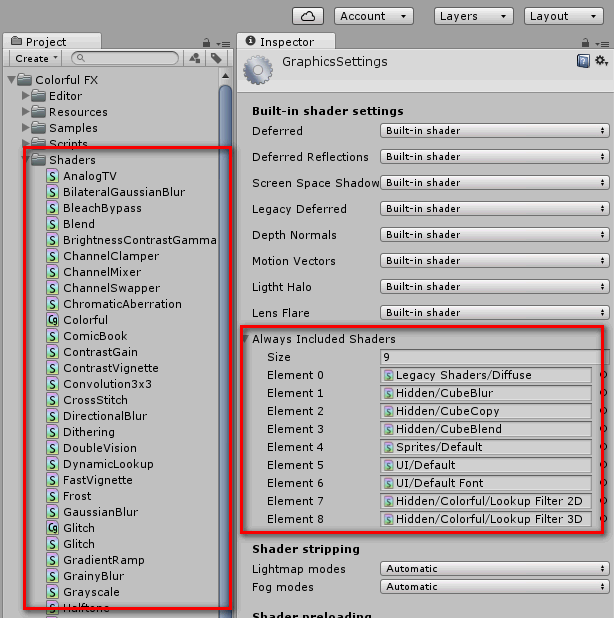Screen dimensions: 614x618
Task: Open the Lens Flare shader dropdown
Action: coord(495,313)
